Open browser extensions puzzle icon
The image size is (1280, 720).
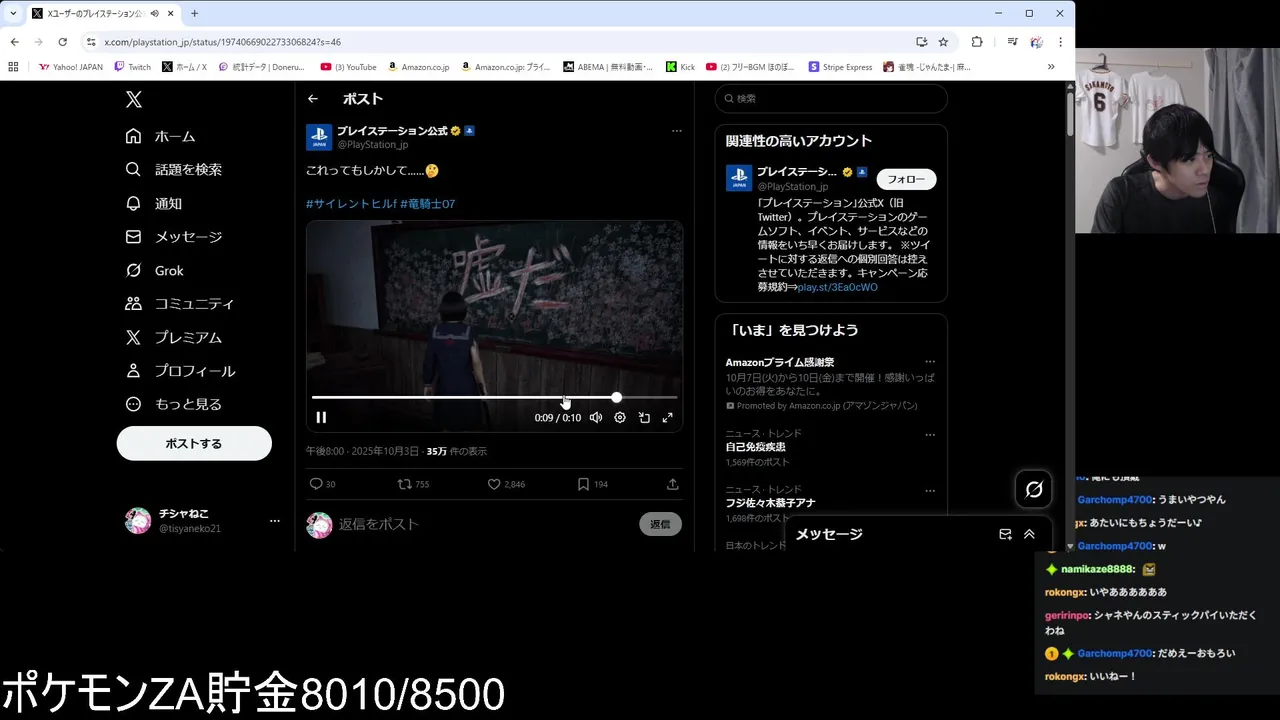click(977, 42)
